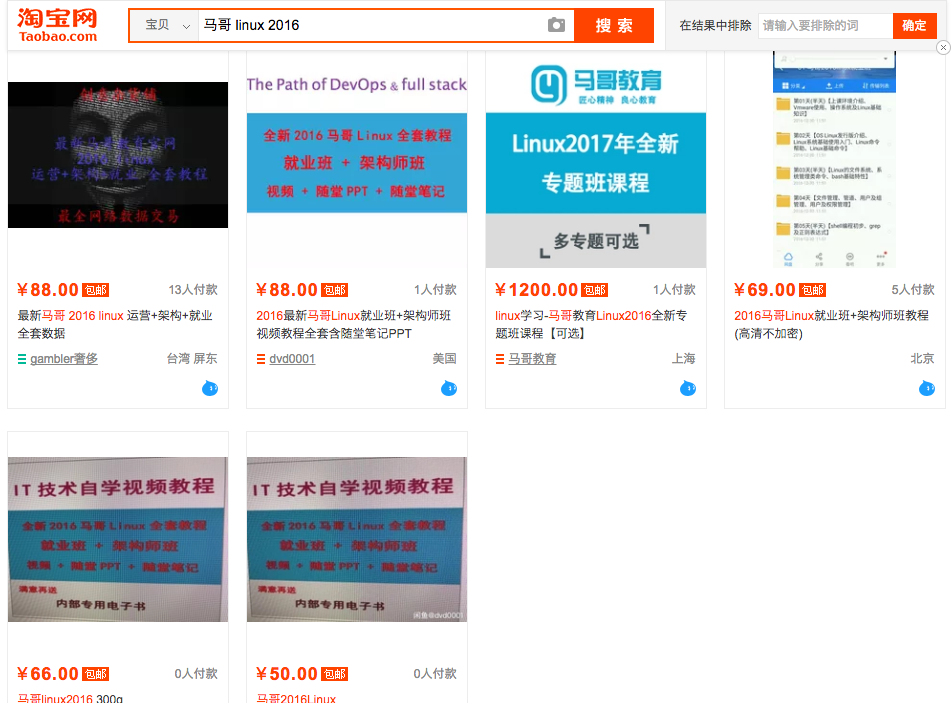Click the 13人付款 sales count
Screen dimensions: 951x703
point(193,290)
